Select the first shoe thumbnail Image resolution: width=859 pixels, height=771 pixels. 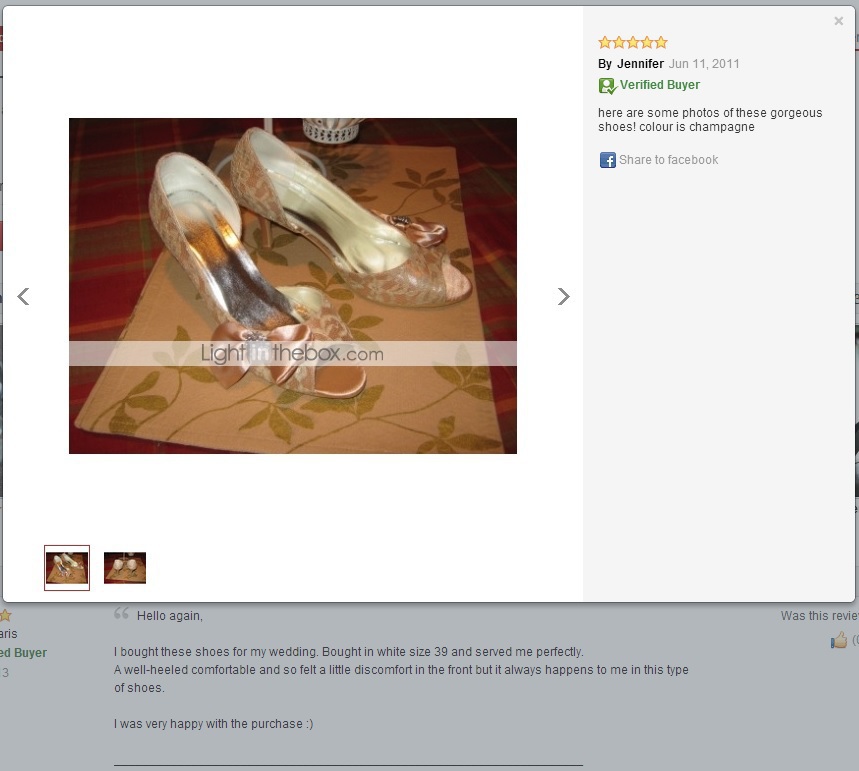point(67,568)
